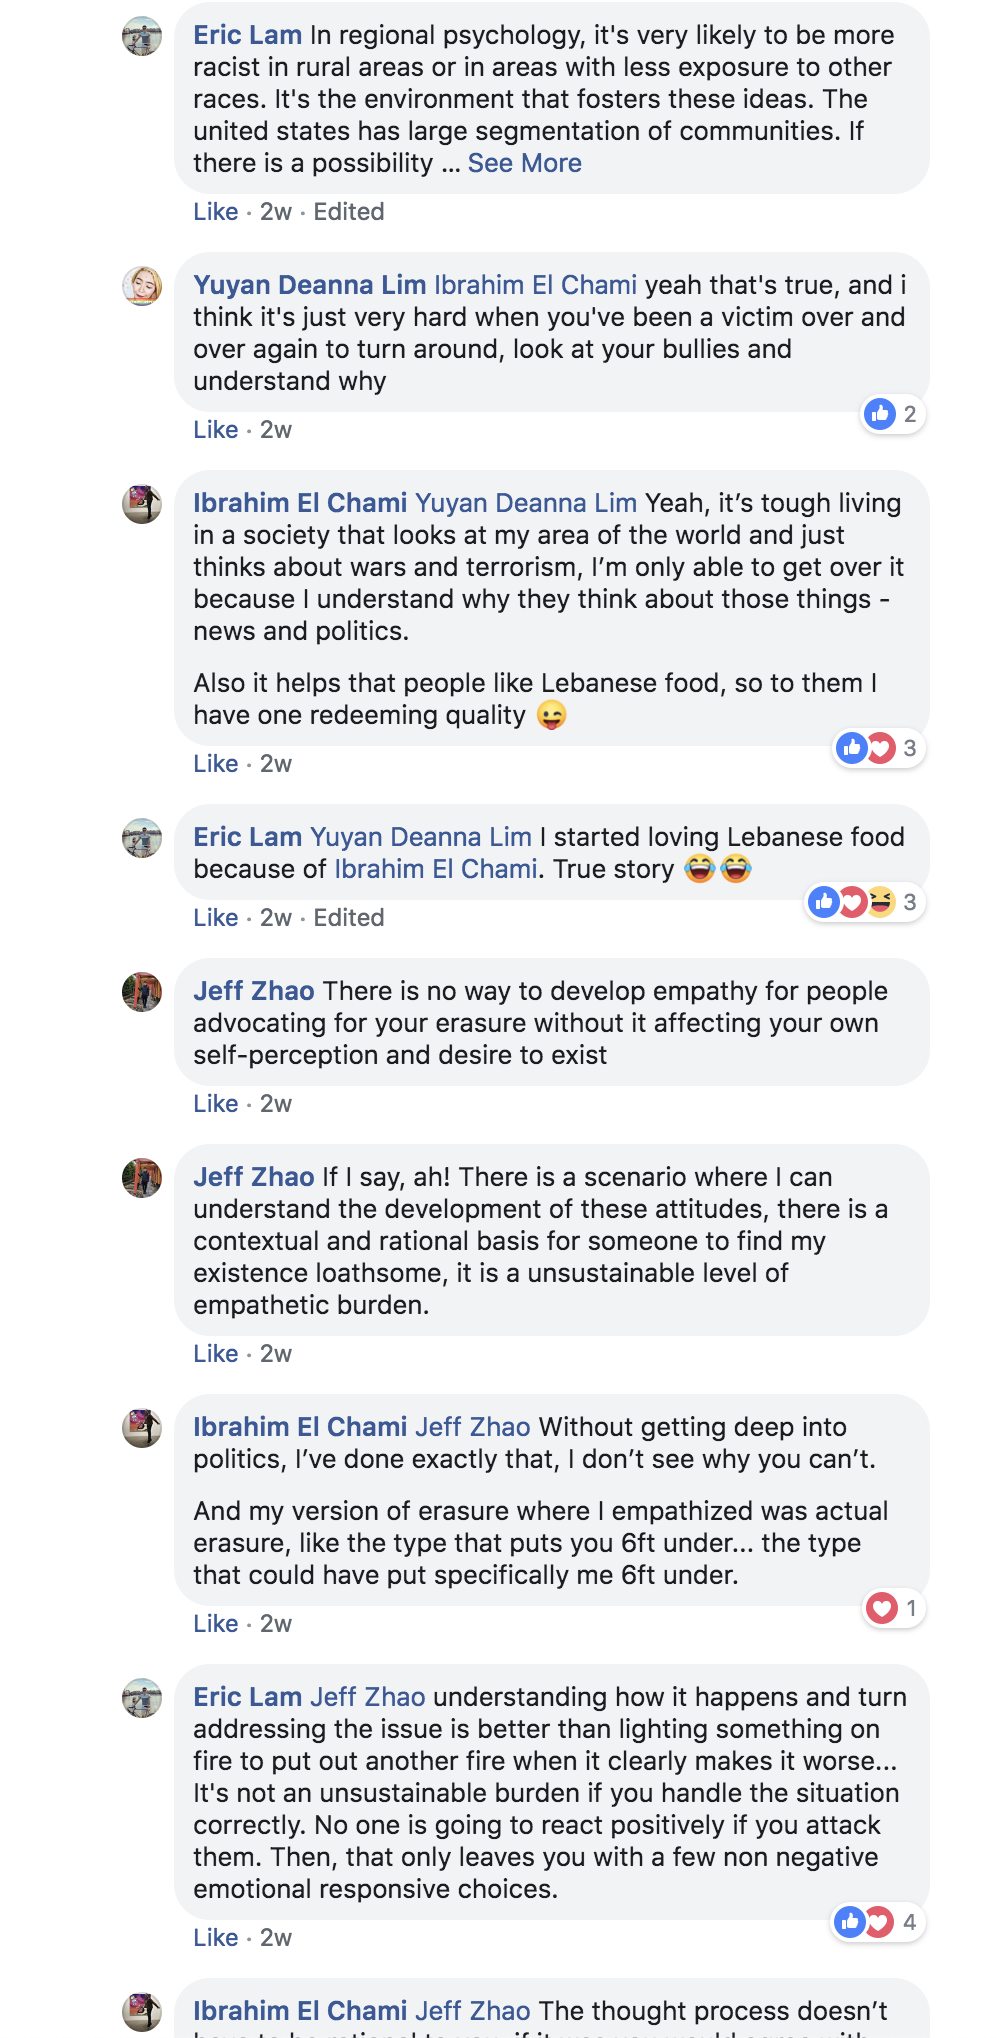View the 3 reactions on Eric's True story comment
Image resolution: width=996 pixels, height=2038 pixels.
coord(866,902)
